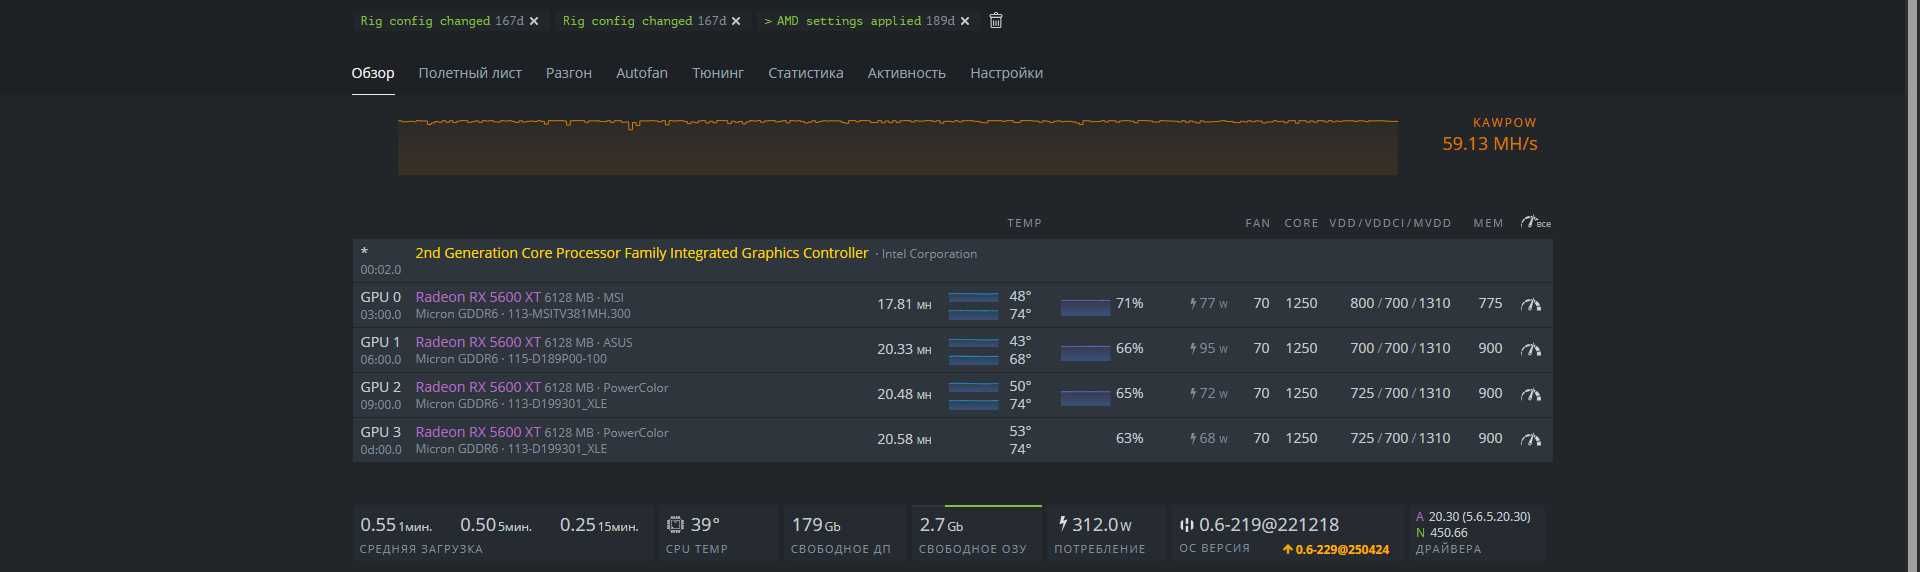Open overclock gauge icon for GPU 0
Image resolution: width=1920 pixels, height=572 pixels.
pos(1531,304)
